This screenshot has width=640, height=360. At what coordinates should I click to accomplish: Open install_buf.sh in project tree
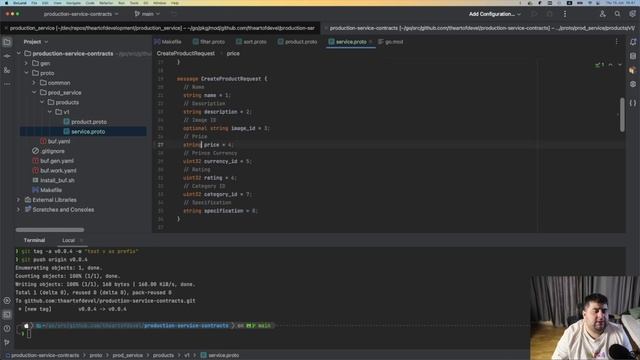click(x=53, y=180)
